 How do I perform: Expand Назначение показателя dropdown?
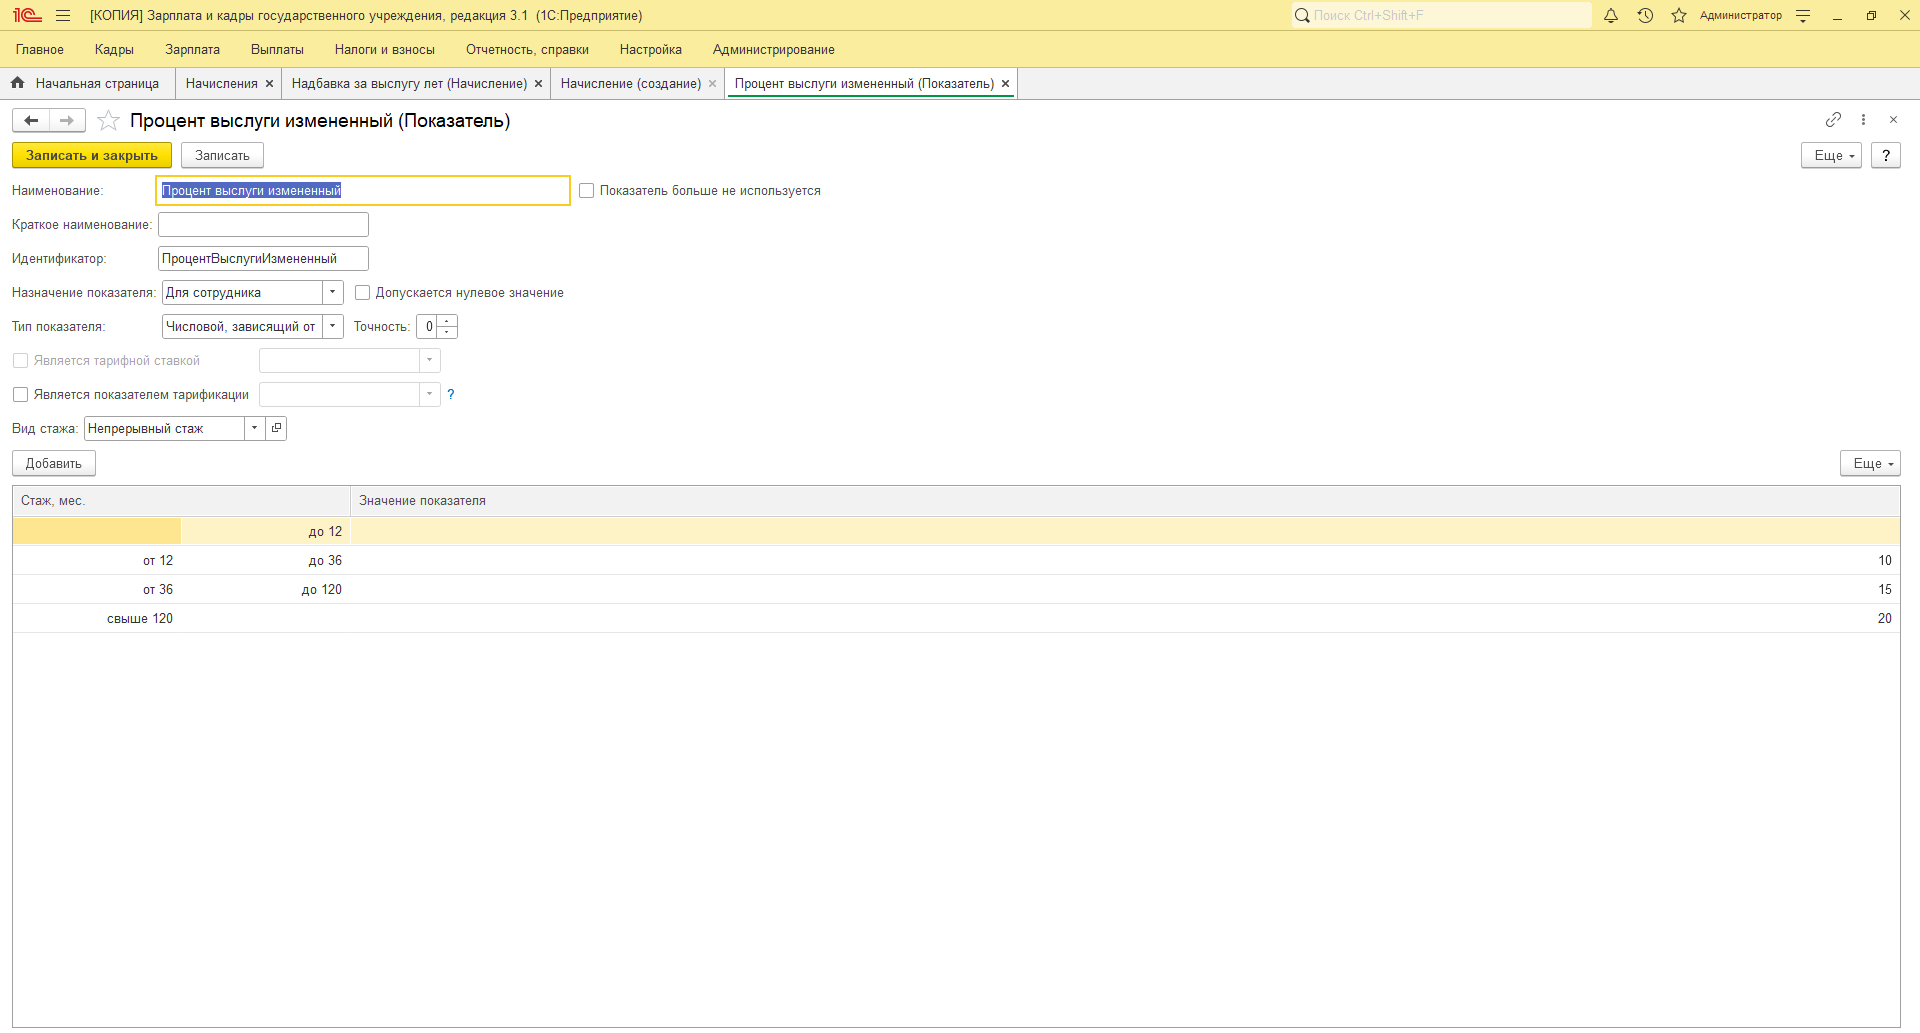[333, 293]
